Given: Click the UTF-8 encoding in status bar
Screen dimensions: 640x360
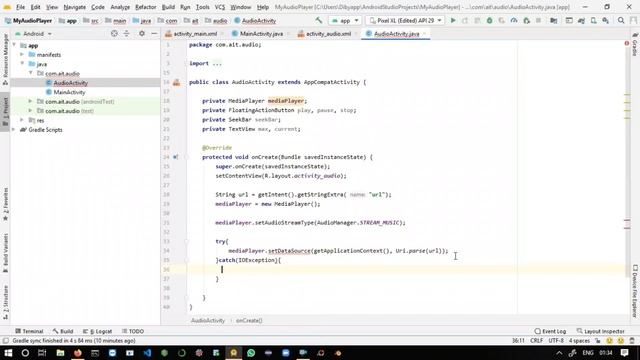Looking at the screenshot, I should pos(556,340).
